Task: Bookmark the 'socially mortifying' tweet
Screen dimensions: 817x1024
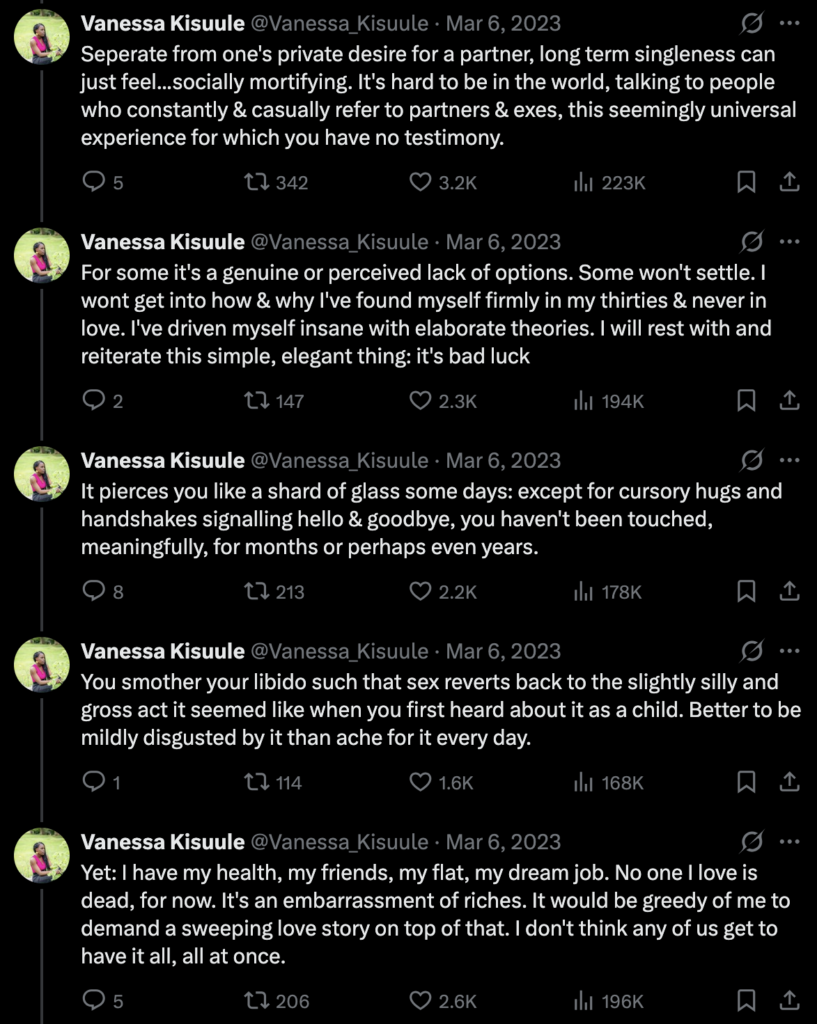Action: [746, 182]
